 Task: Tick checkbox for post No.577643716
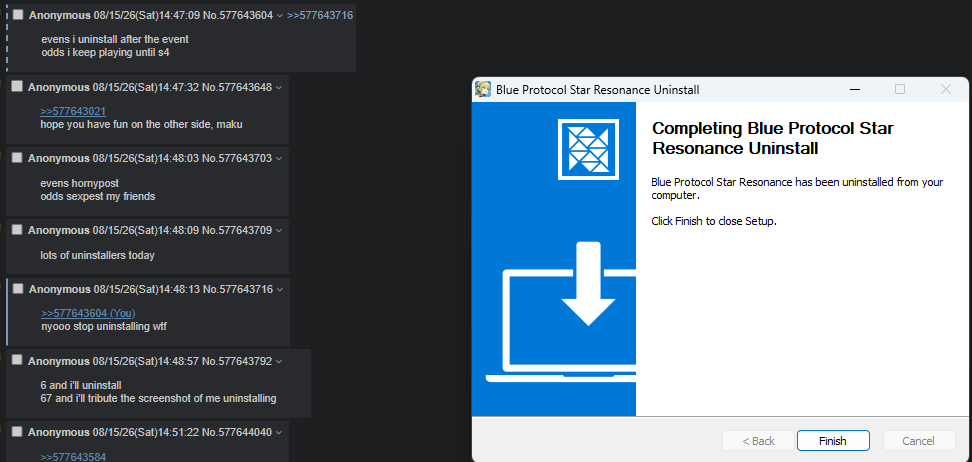[x=18, y=288]
